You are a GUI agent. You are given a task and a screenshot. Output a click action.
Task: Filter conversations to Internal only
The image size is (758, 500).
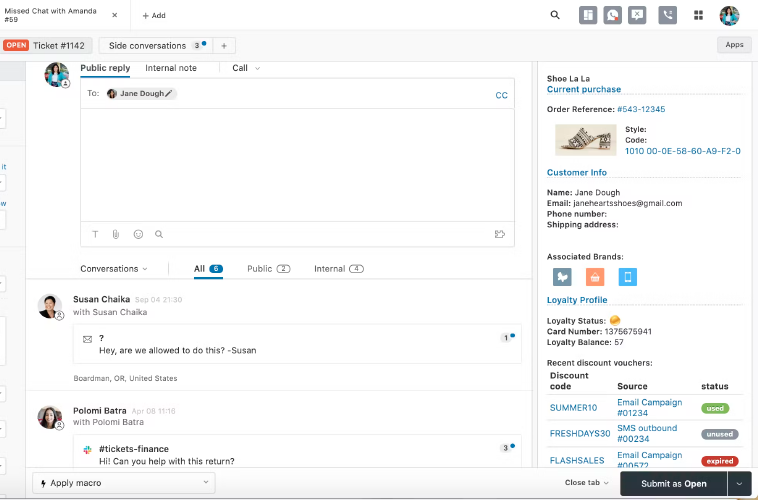click(x=338, y=269)
